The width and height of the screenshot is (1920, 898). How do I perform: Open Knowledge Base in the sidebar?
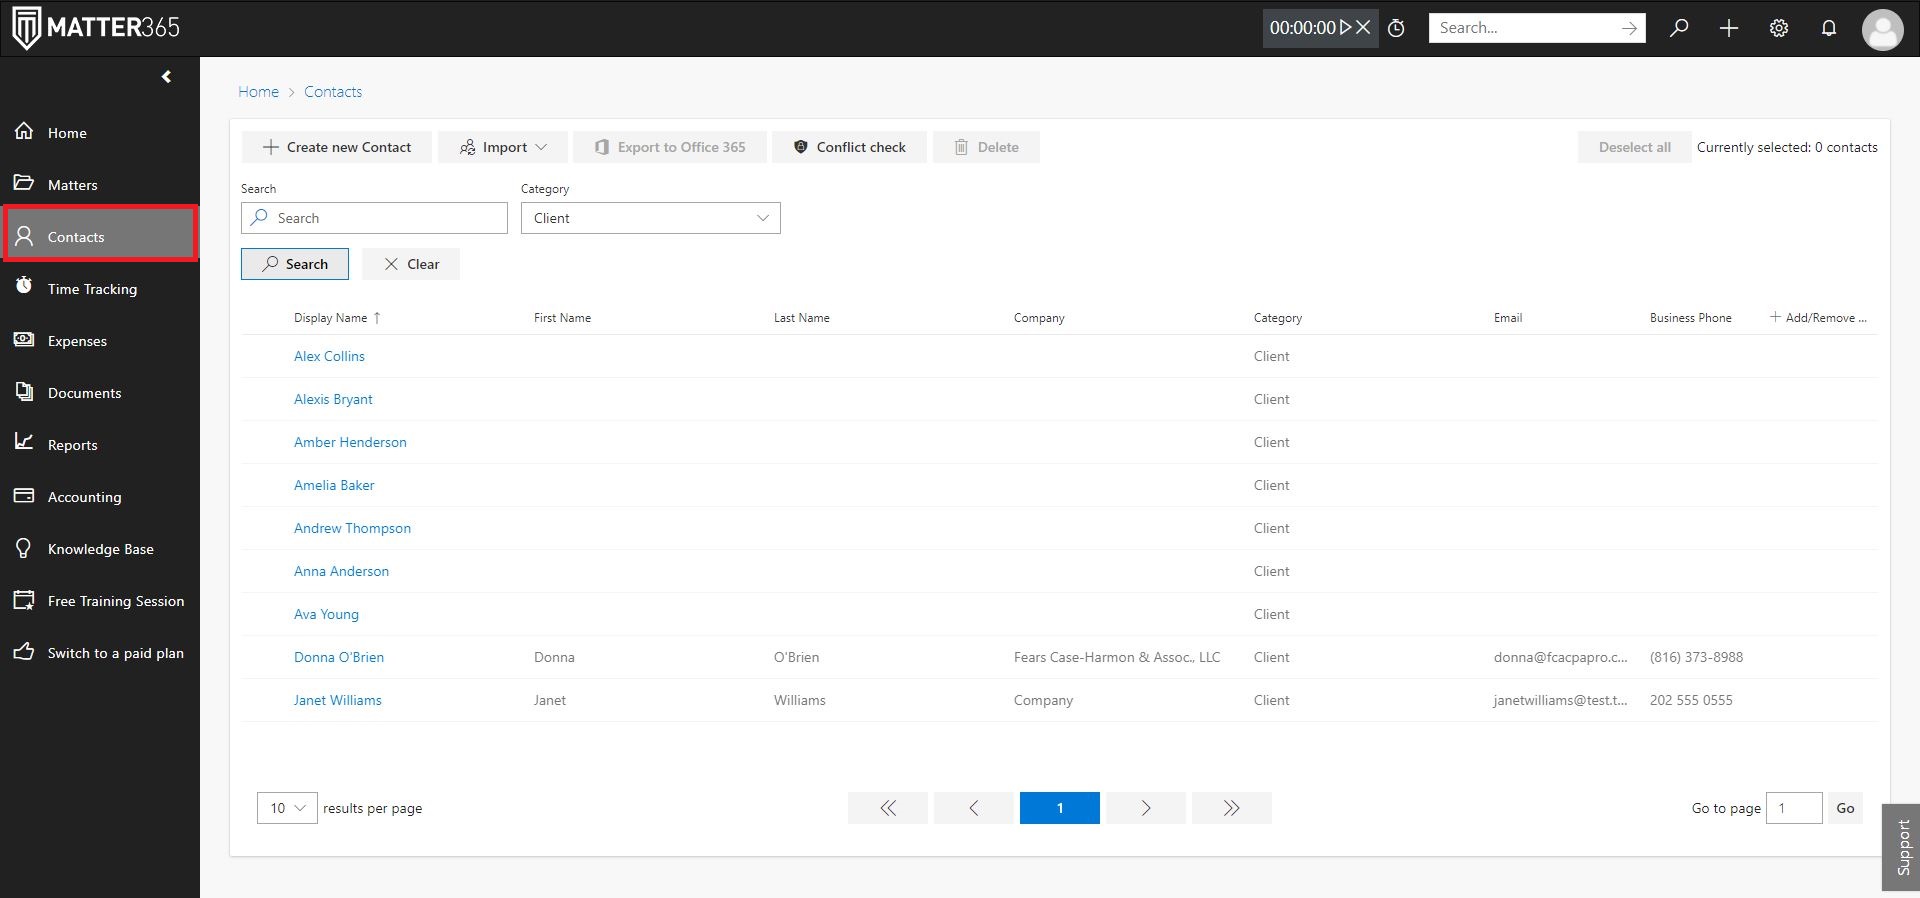tap(100, 548)
